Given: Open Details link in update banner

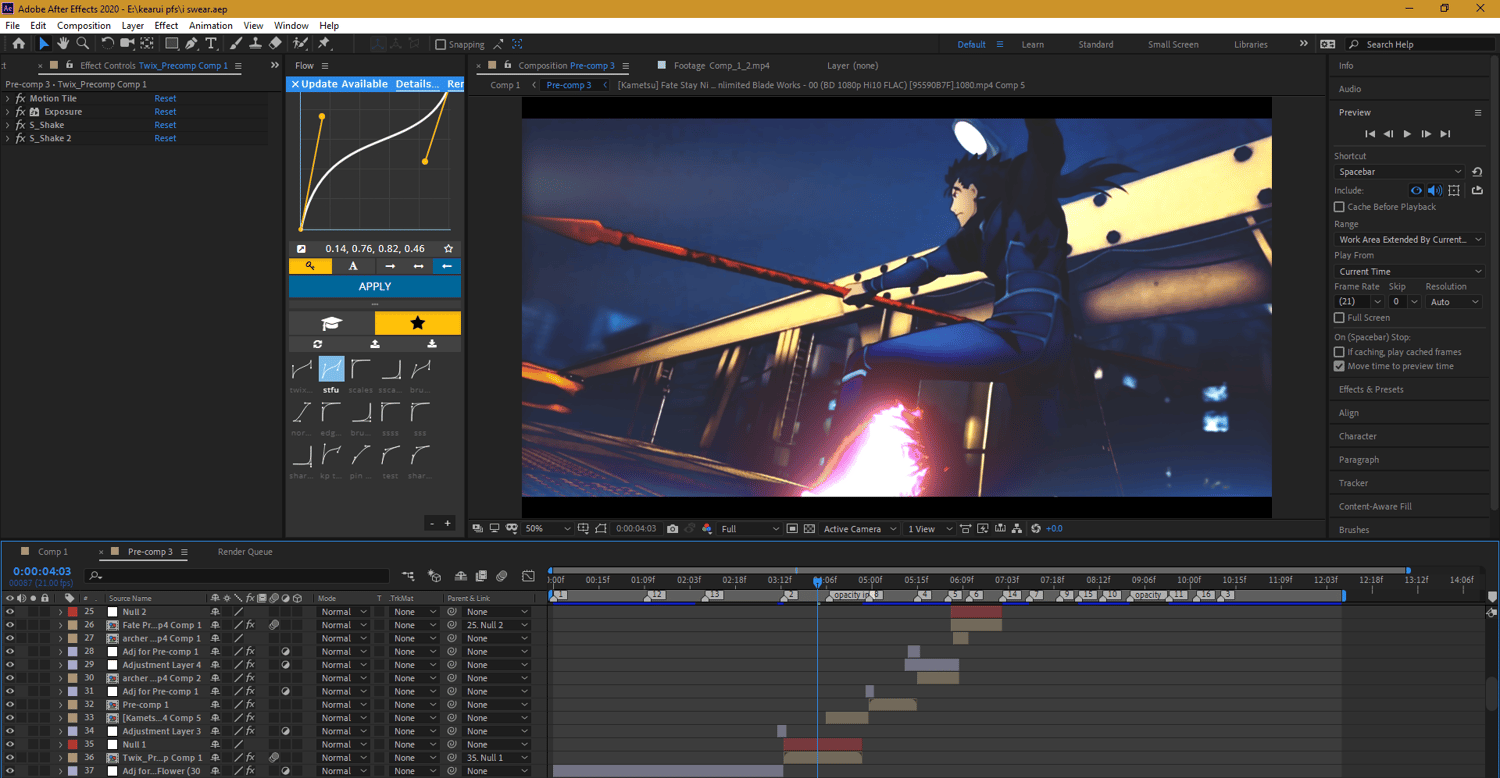Looking at the screenshot, I should [x=417, y=84].
